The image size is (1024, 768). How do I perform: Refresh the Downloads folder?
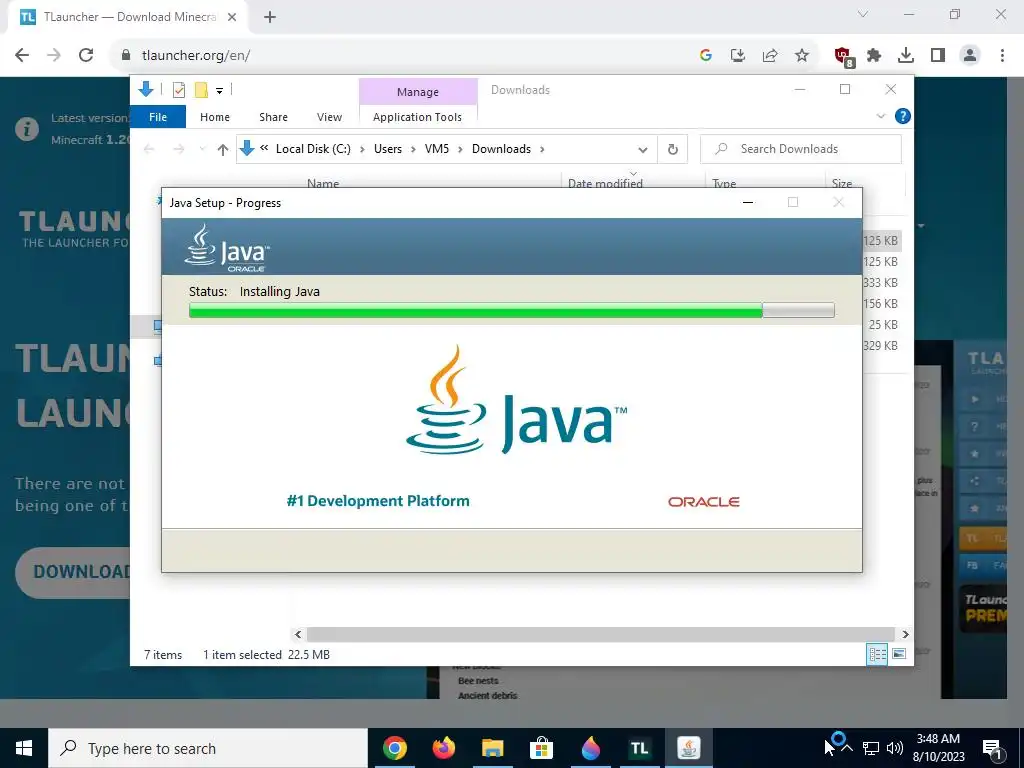click(x=673, y=150)
